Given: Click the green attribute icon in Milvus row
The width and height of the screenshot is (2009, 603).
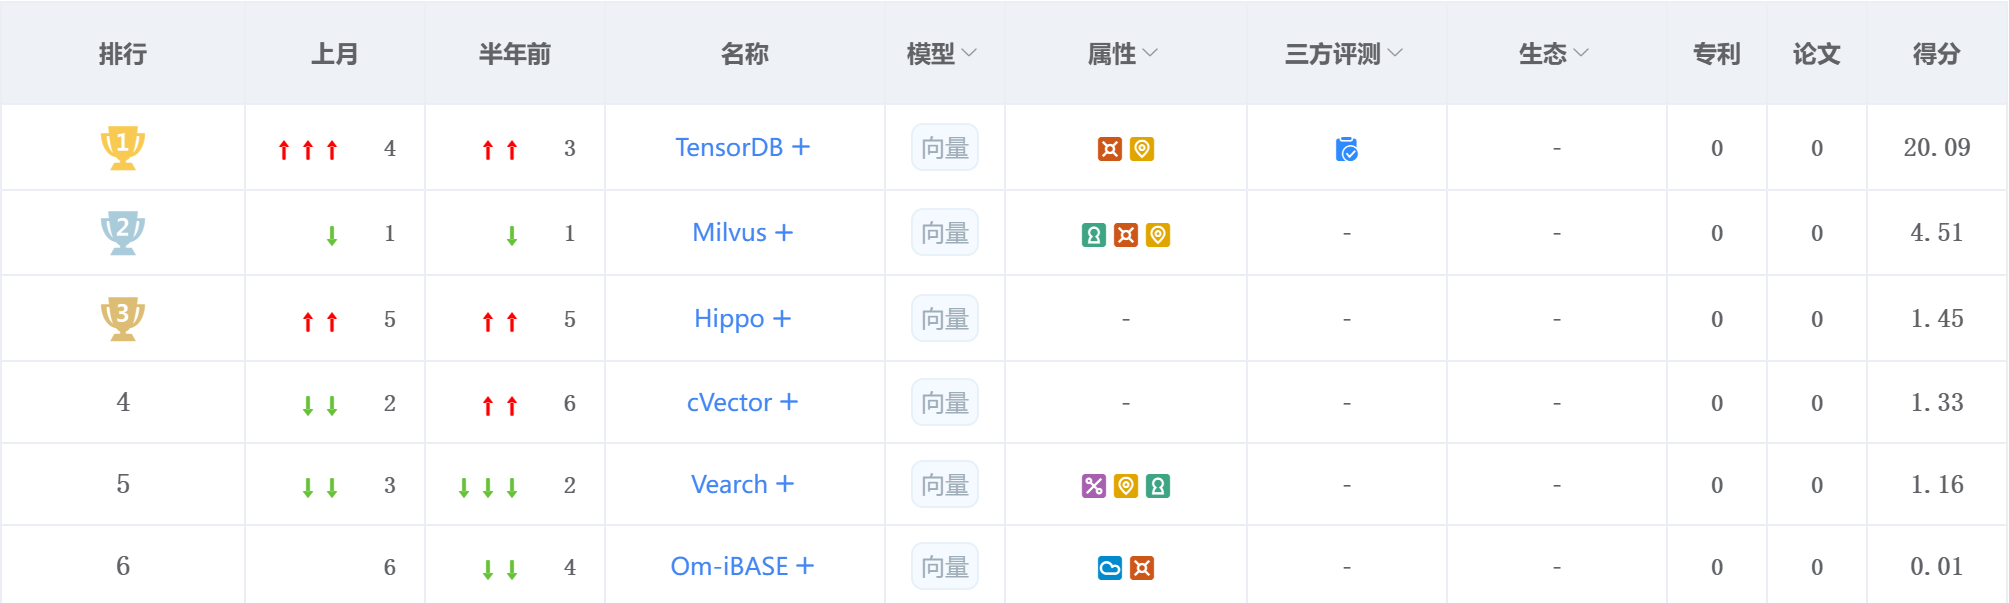Looking at the screenshot, I should [1094, 235].
